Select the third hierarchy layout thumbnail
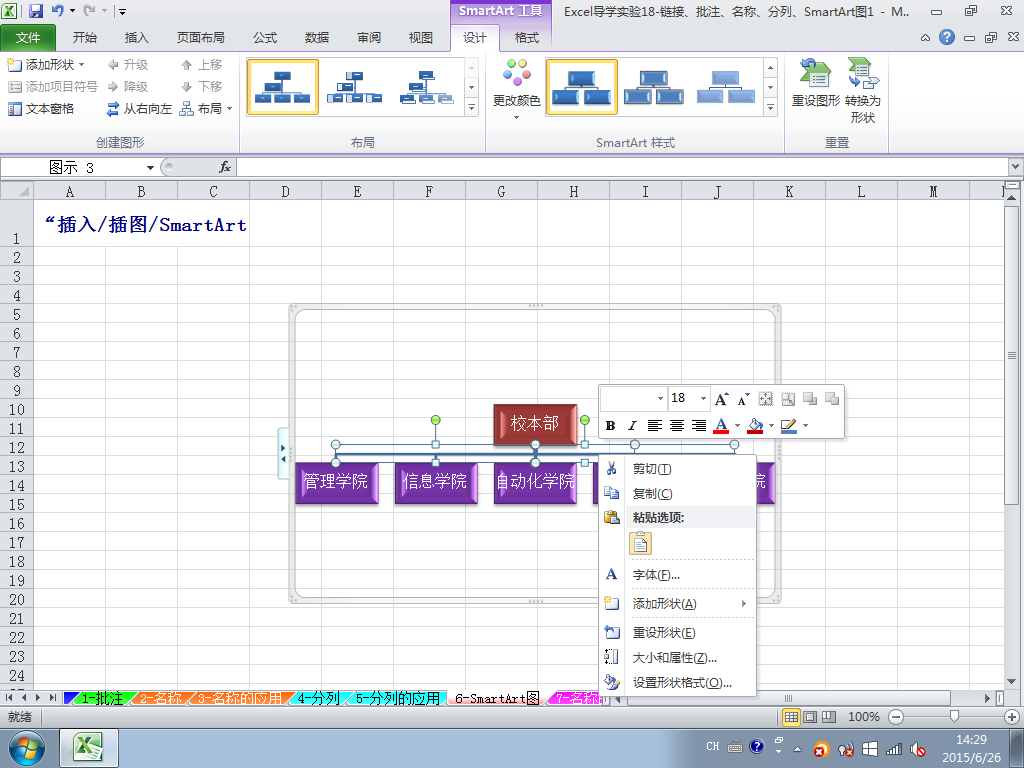Screen dimensions: 1024x768 coord(426,87)
